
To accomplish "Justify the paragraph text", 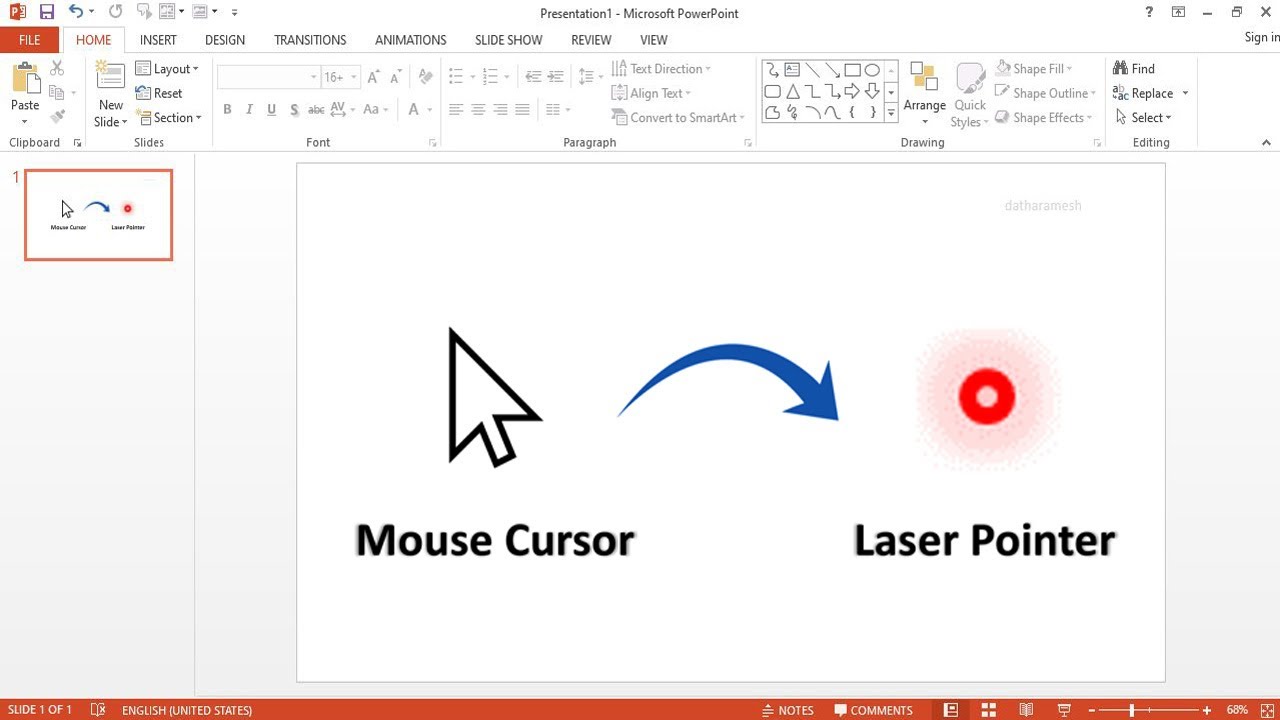I will pyautogui.click(x=522, y=110).
